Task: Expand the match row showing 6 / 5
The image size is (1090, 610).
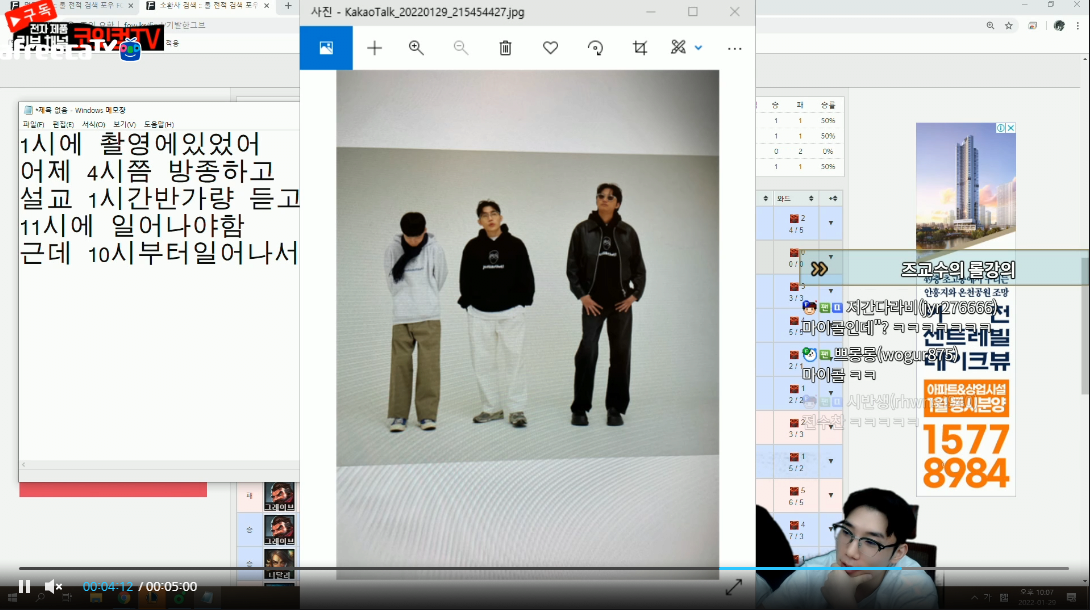Action: click(831, 495)
